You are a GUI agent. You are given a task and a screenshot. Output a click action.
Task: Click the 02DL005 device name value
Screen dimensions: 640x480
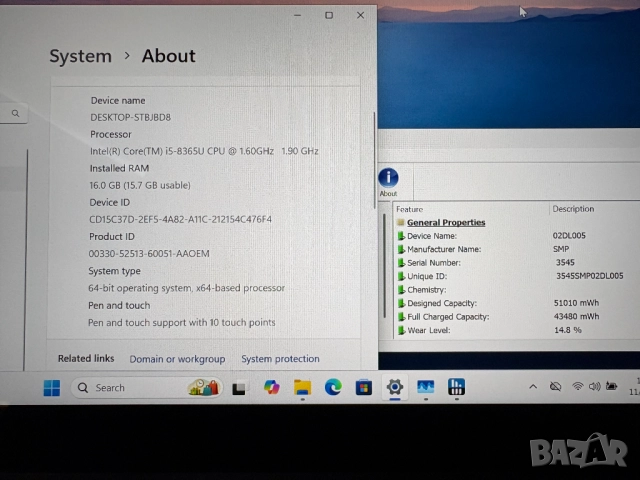coord(569,236)
